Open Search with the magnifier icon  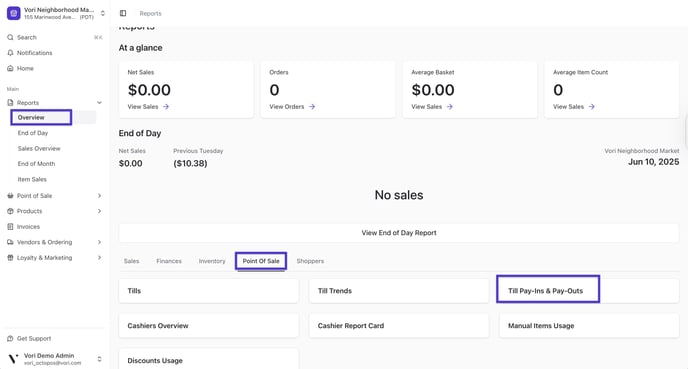[x=10, y=37]
